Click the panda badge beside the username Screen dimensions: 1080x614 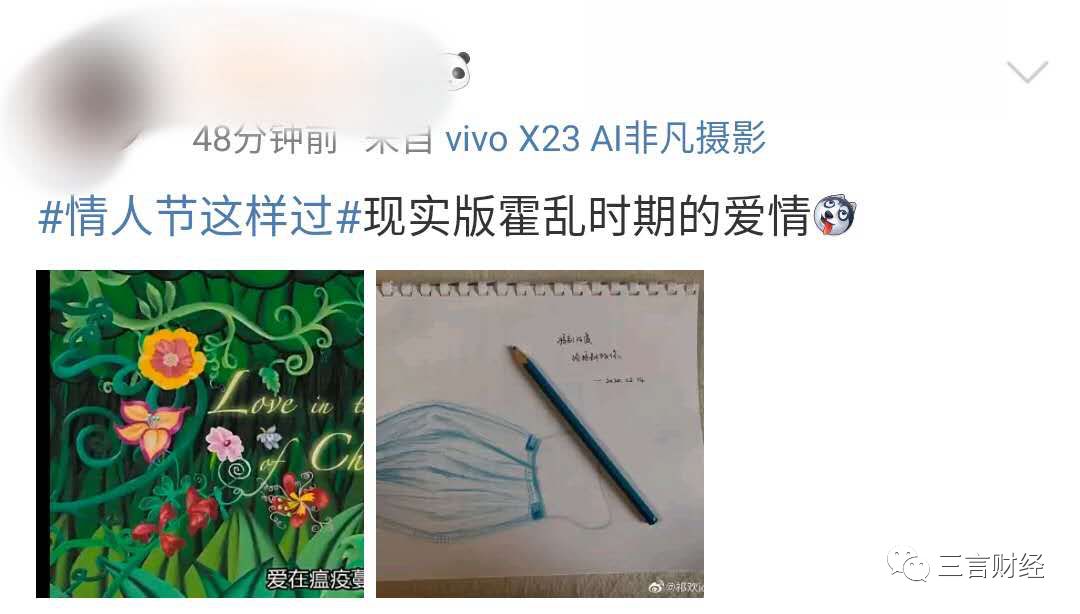click(457, 71)
